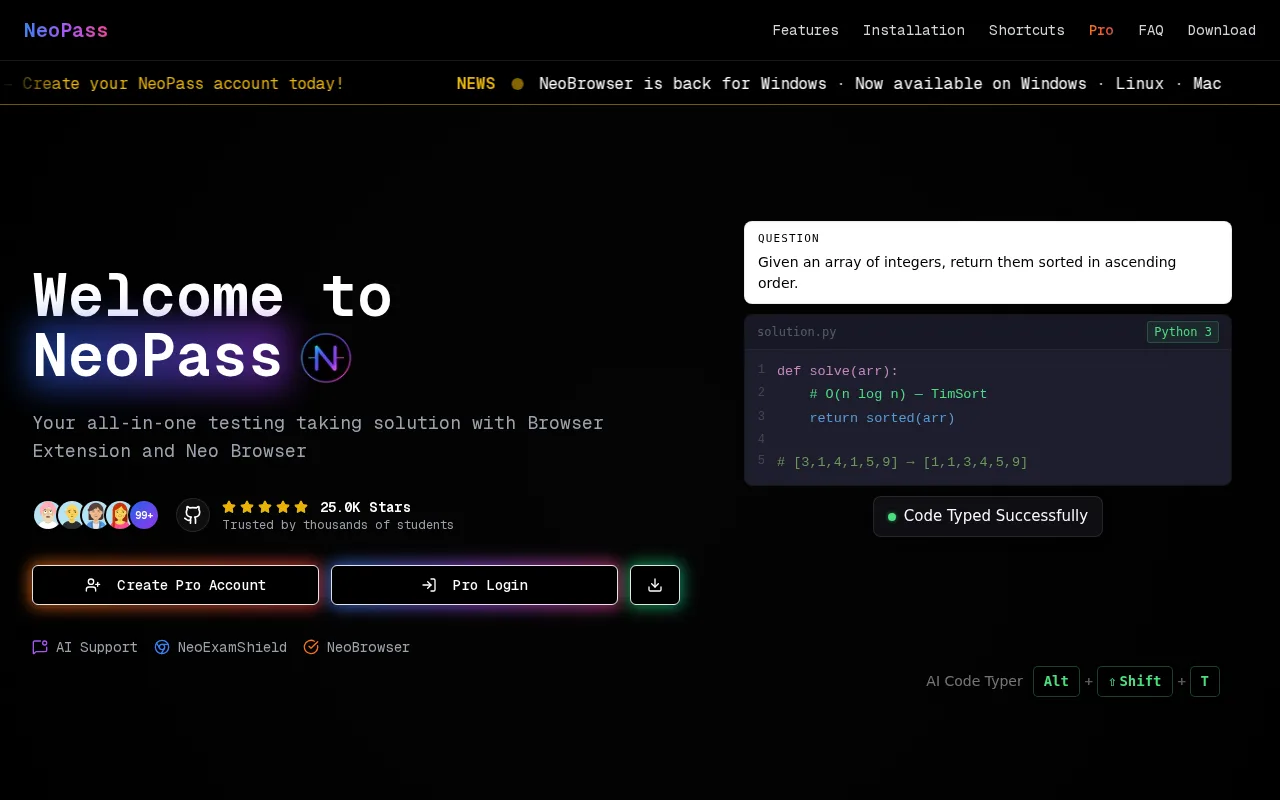Viewport: 1280px width, 800px height.
Task: Click 'Trusted by thousands of students' text
Action: [338, 525]
